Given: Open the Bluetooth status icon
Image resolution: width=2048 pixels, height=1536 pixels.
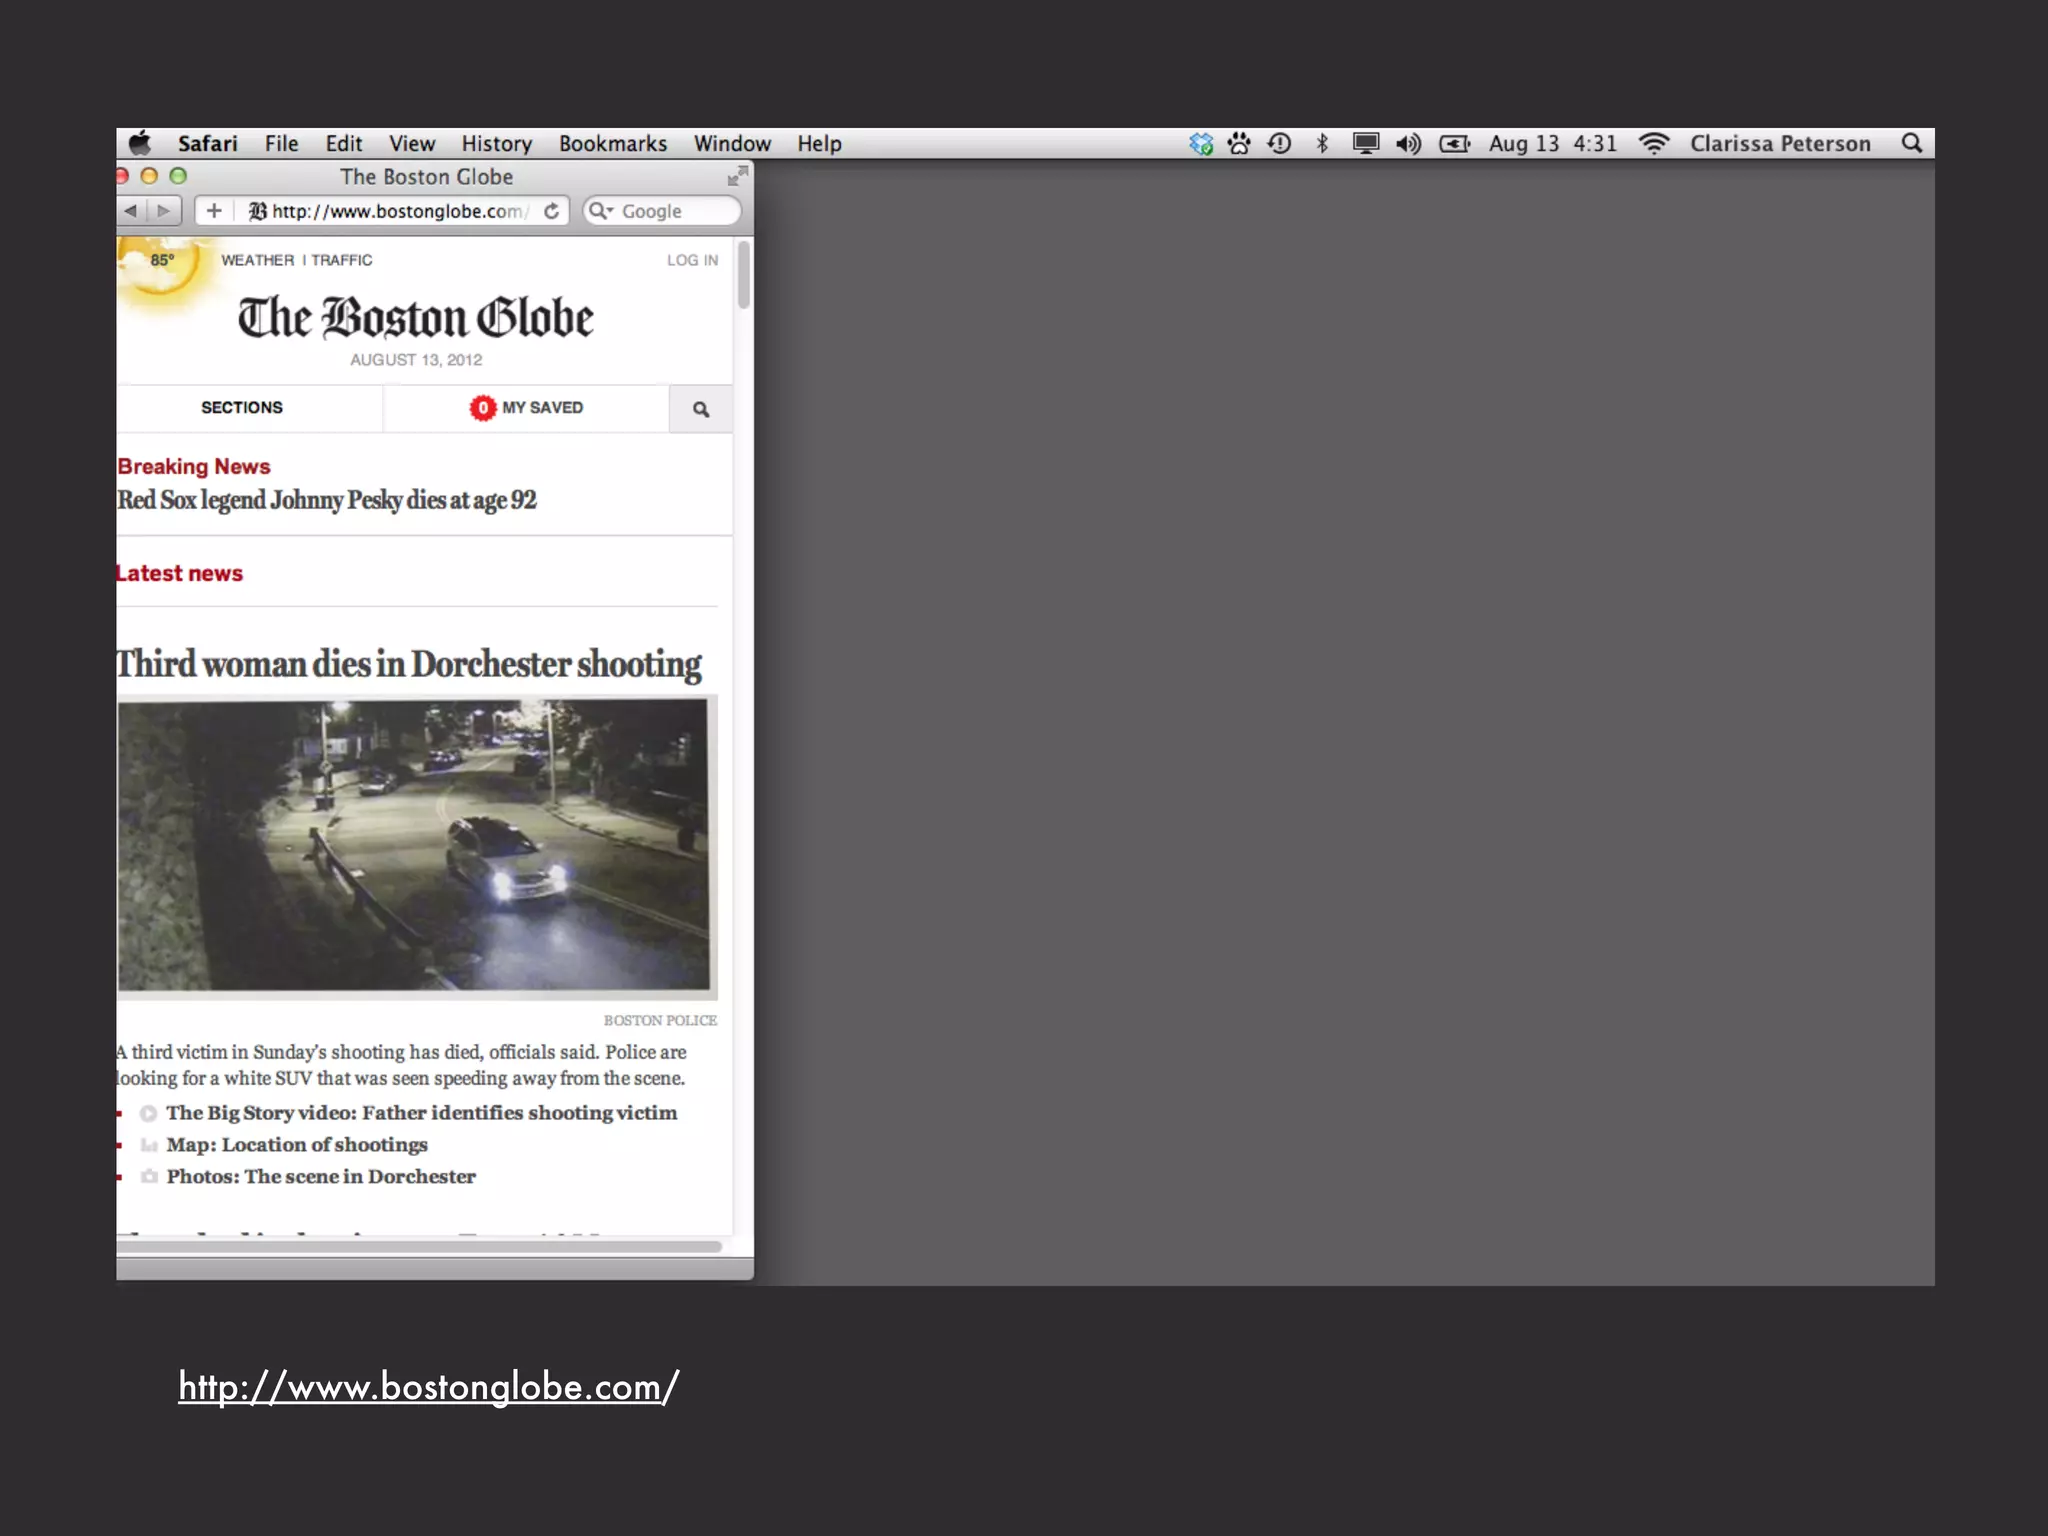Looking at the screenshot, I should click(1322, 143).
